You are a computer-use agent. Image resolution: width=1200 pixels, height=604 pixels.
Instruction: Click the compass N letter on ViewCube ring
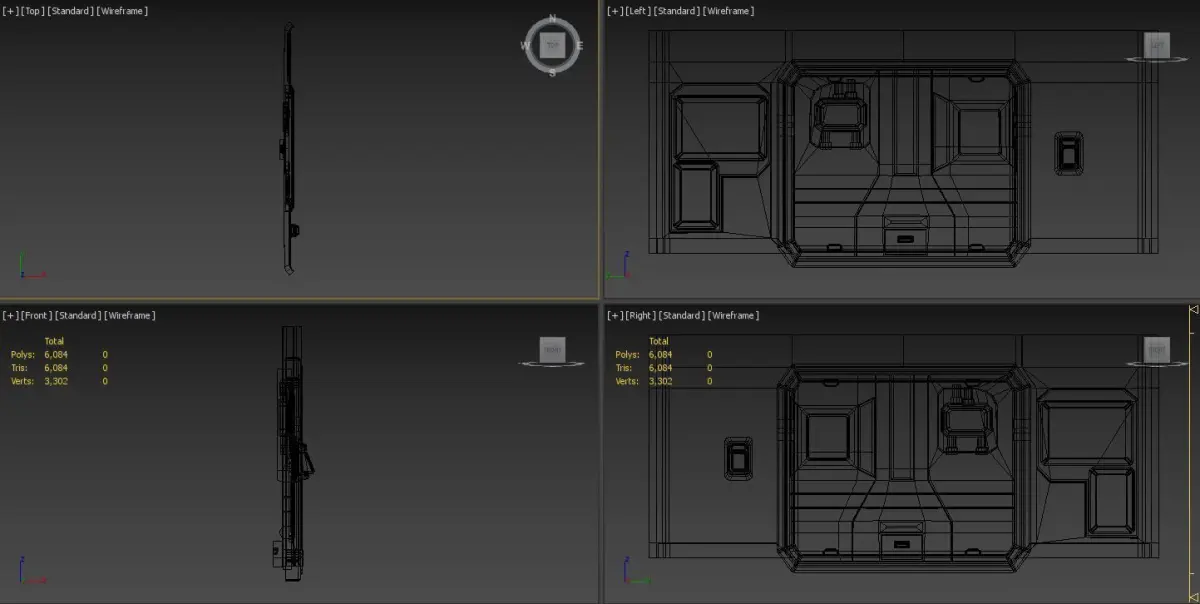point(552,19)
